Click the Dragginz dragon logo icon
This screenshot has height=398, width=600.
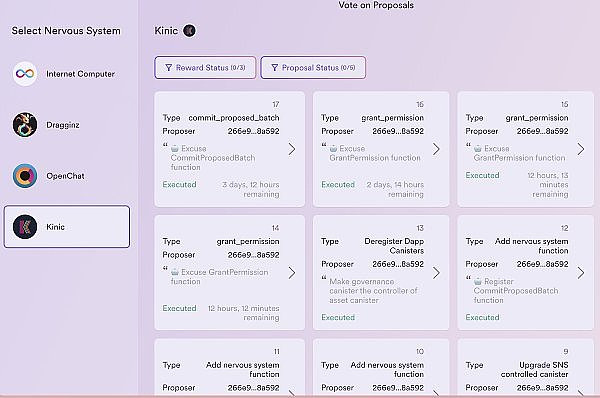pos(25,124)
